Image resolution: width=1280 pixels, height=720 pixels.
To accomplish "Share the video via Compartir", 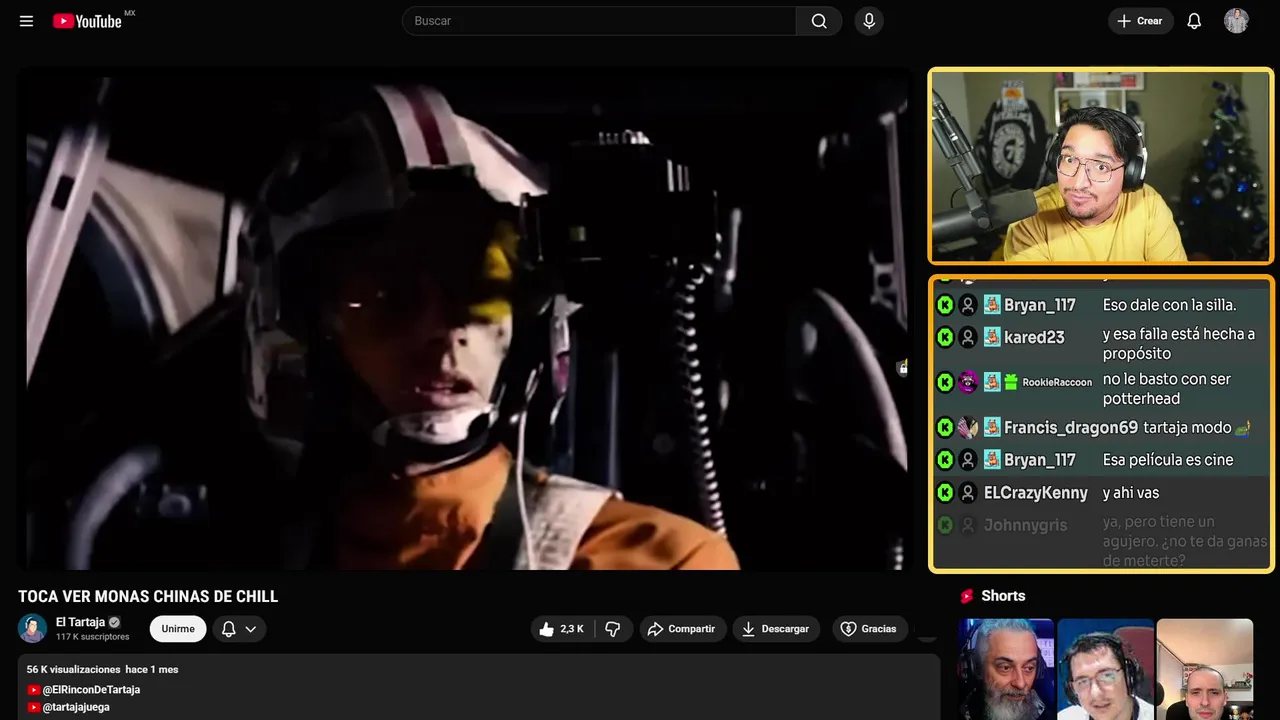I will tap(682, 629).
